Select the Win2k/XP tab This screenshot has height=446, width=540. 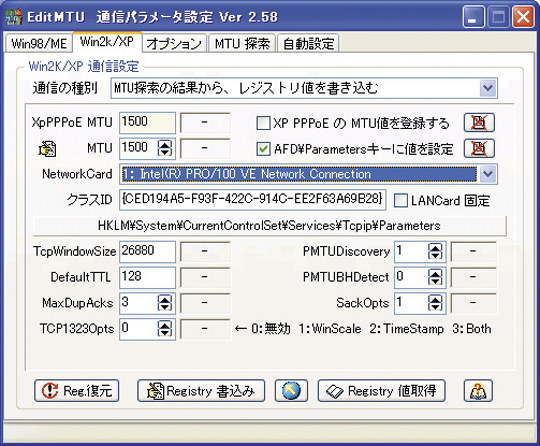click(107, 42)
